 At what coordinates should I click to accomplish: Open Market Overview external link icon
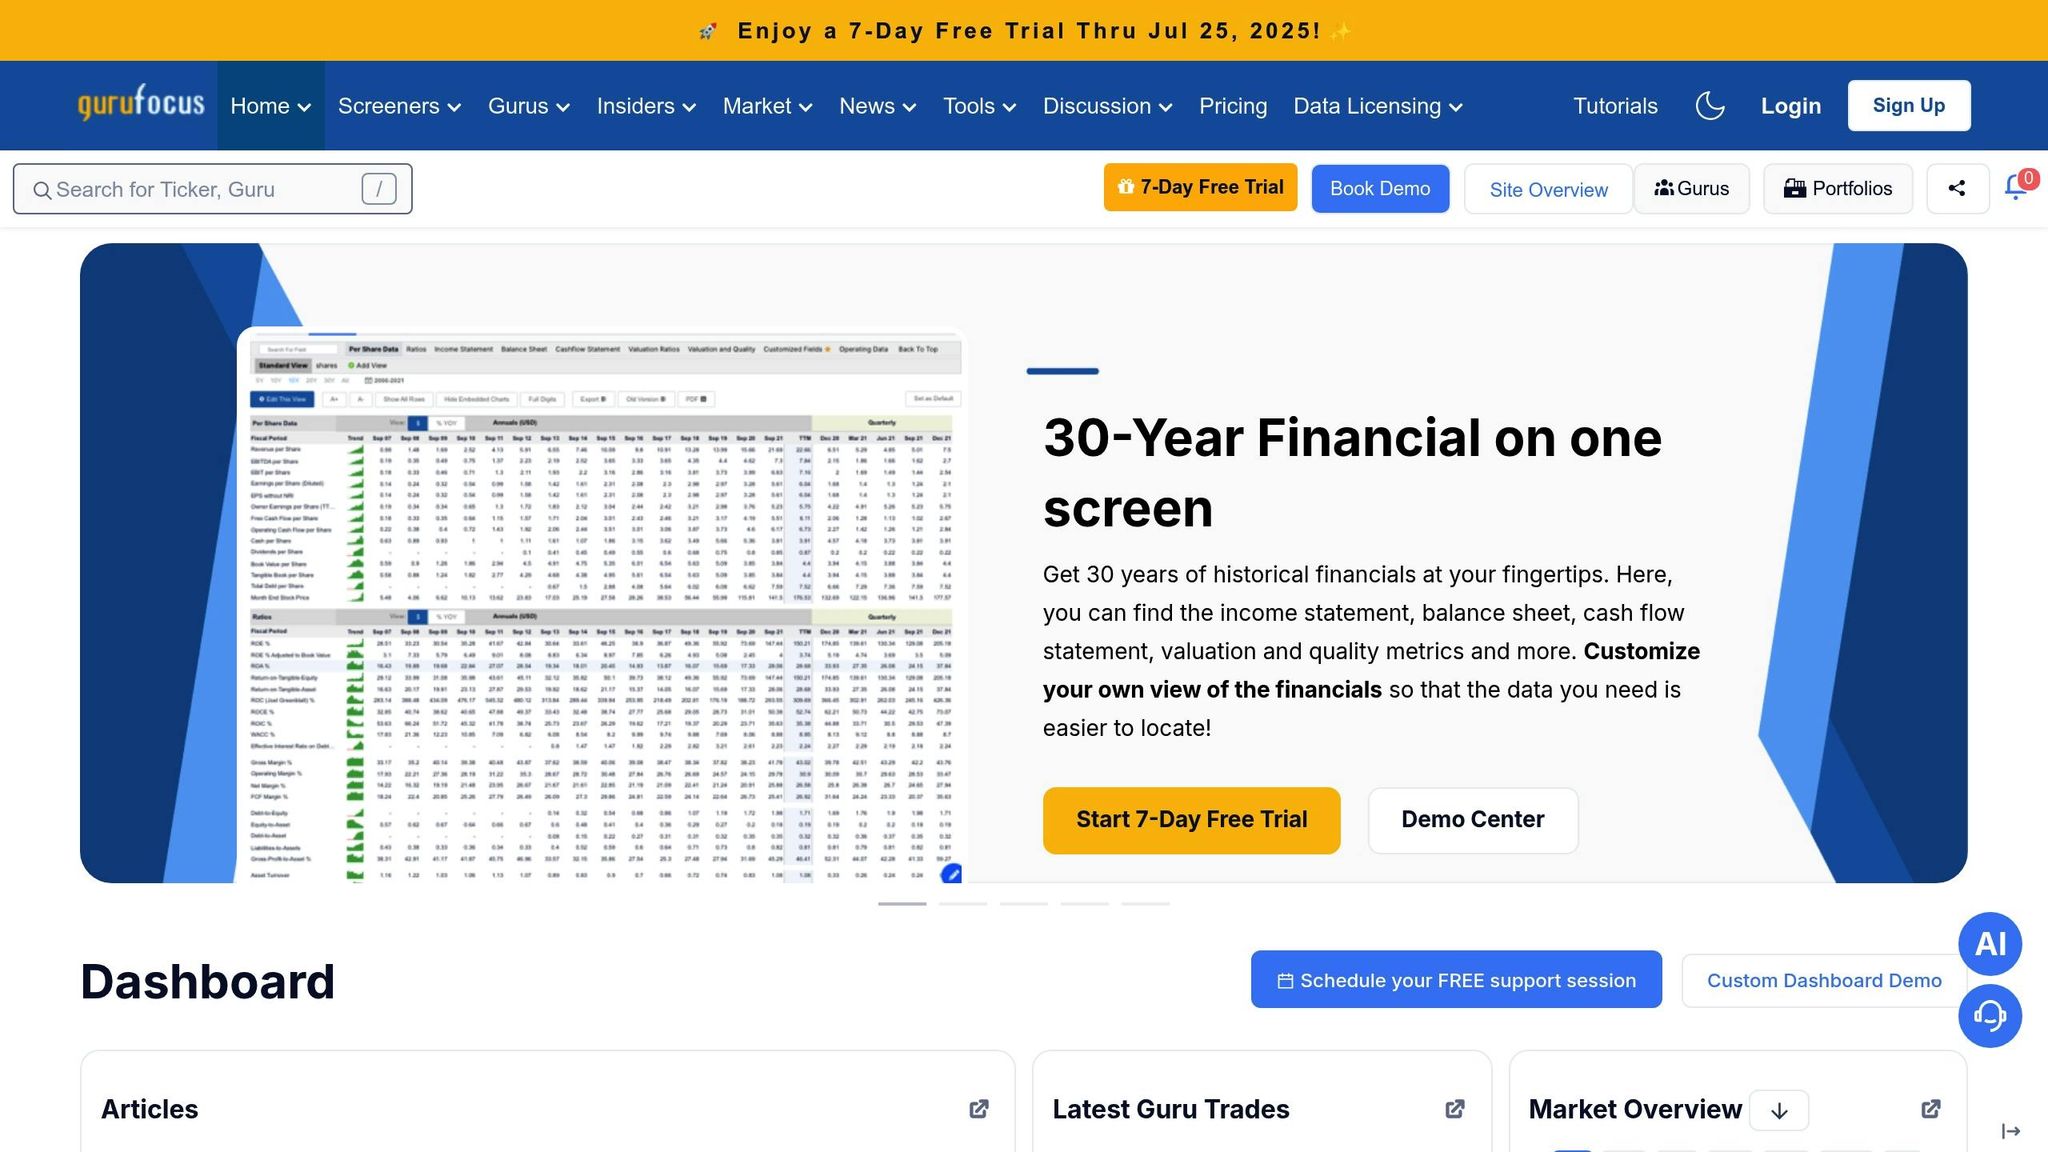[x=1931, y=1109]
